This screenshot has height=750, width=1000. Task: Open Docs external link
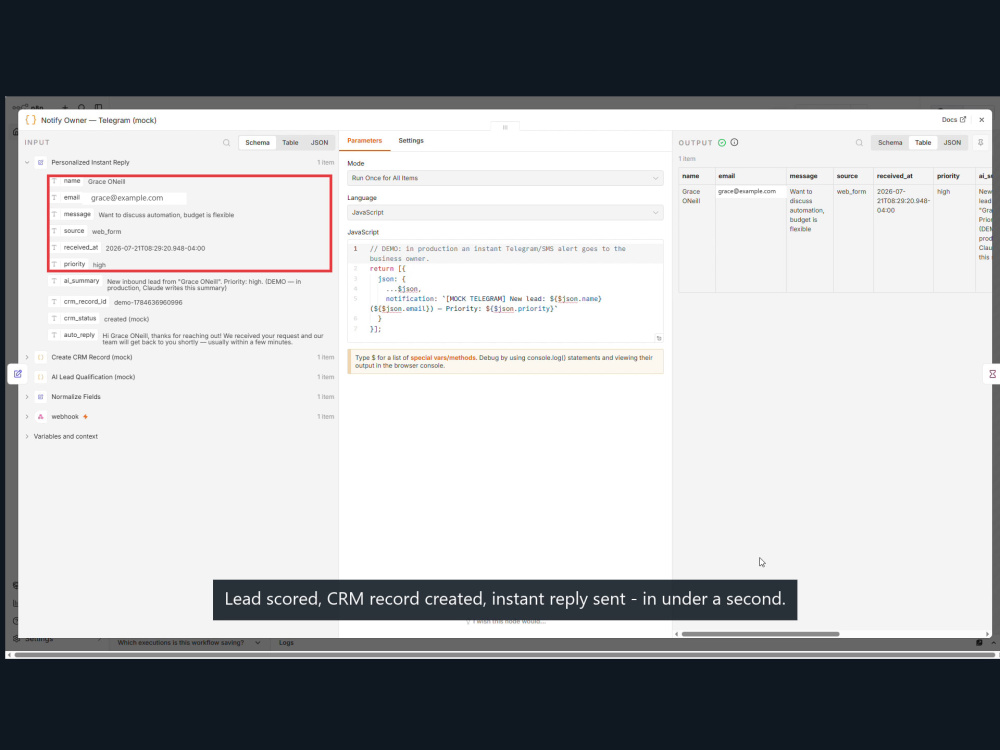(x=953, y=120)
